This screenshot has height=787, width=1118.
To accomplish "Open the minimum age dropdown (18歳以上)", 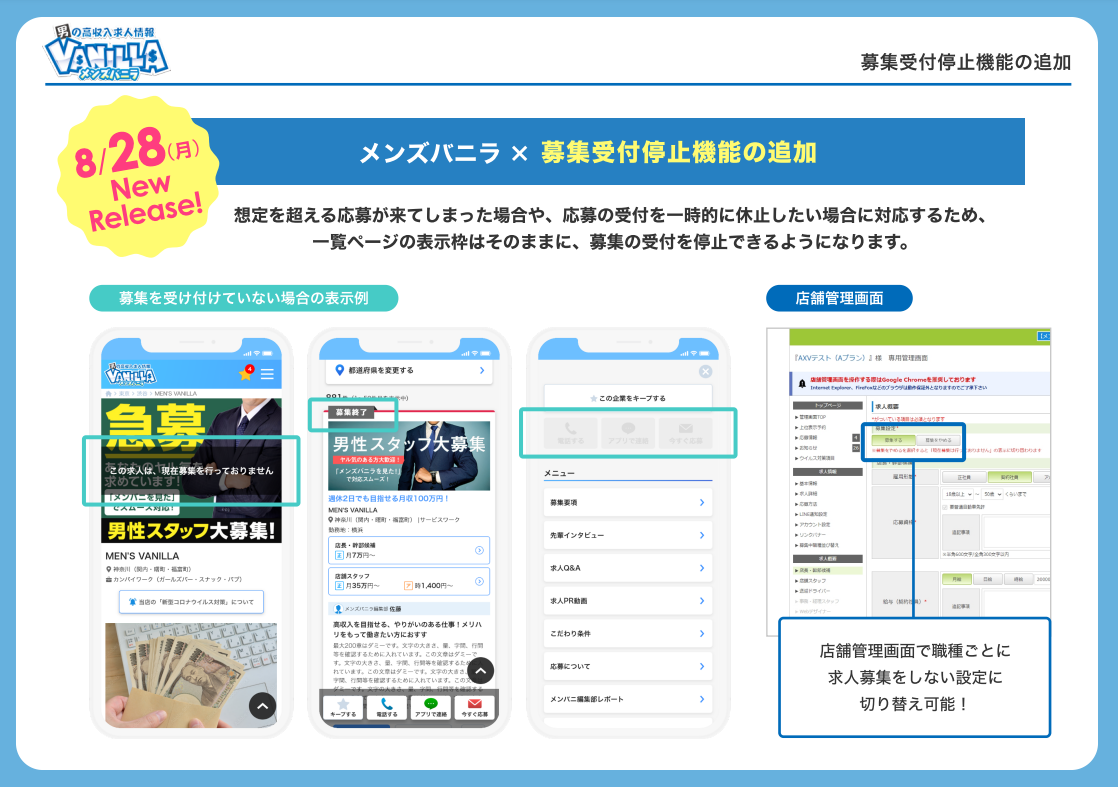I will (956, 494).
